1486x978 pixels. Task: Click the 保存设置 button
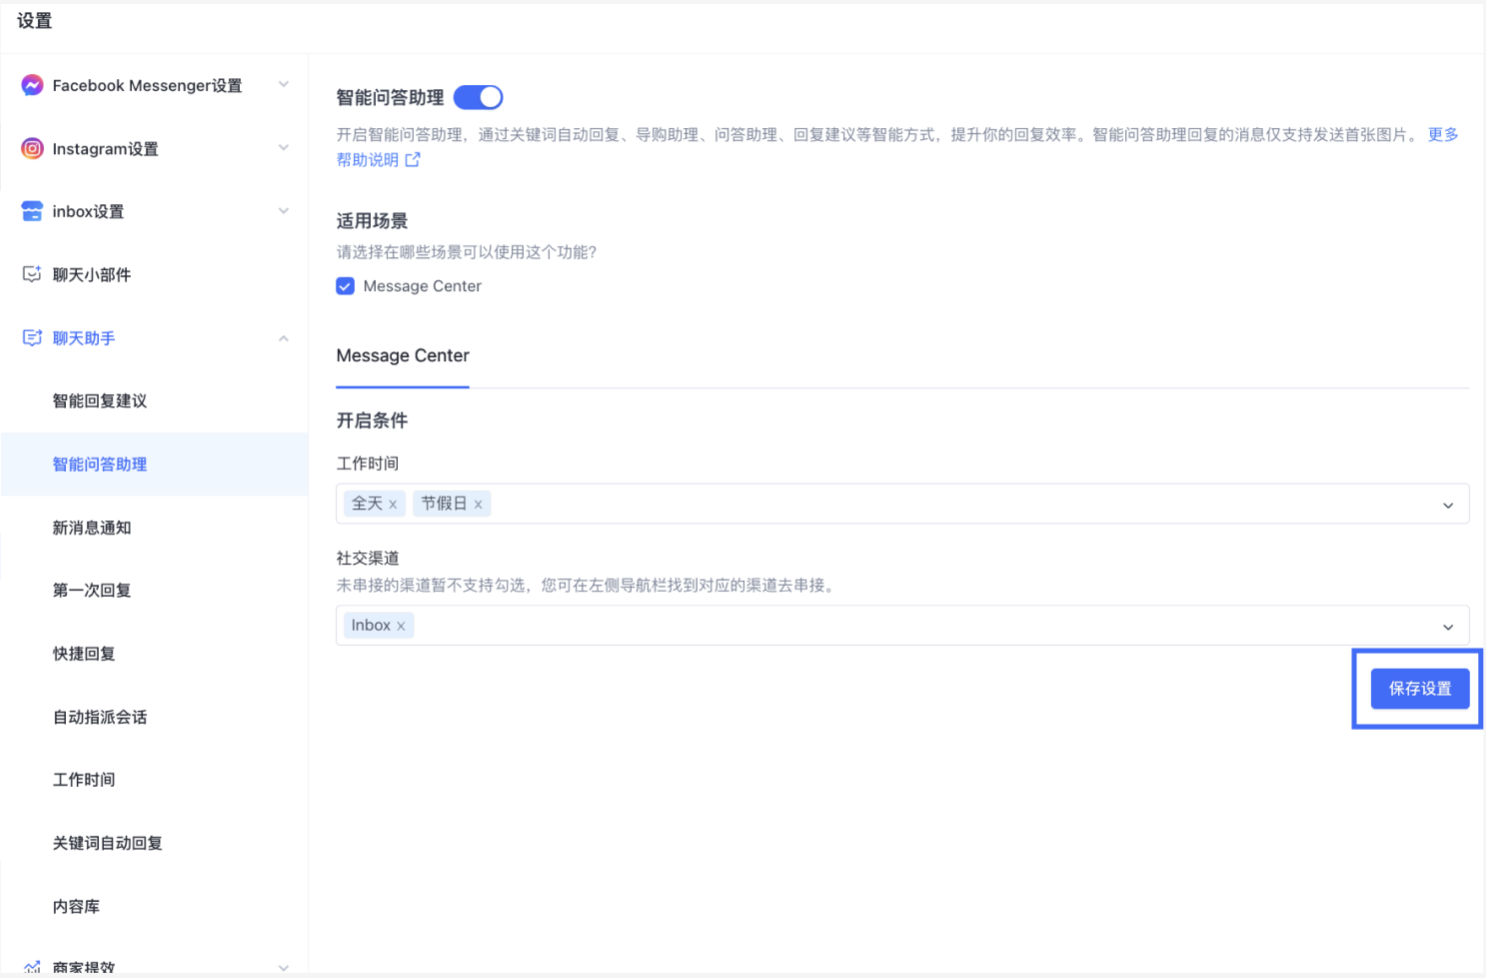[1419, 688]
